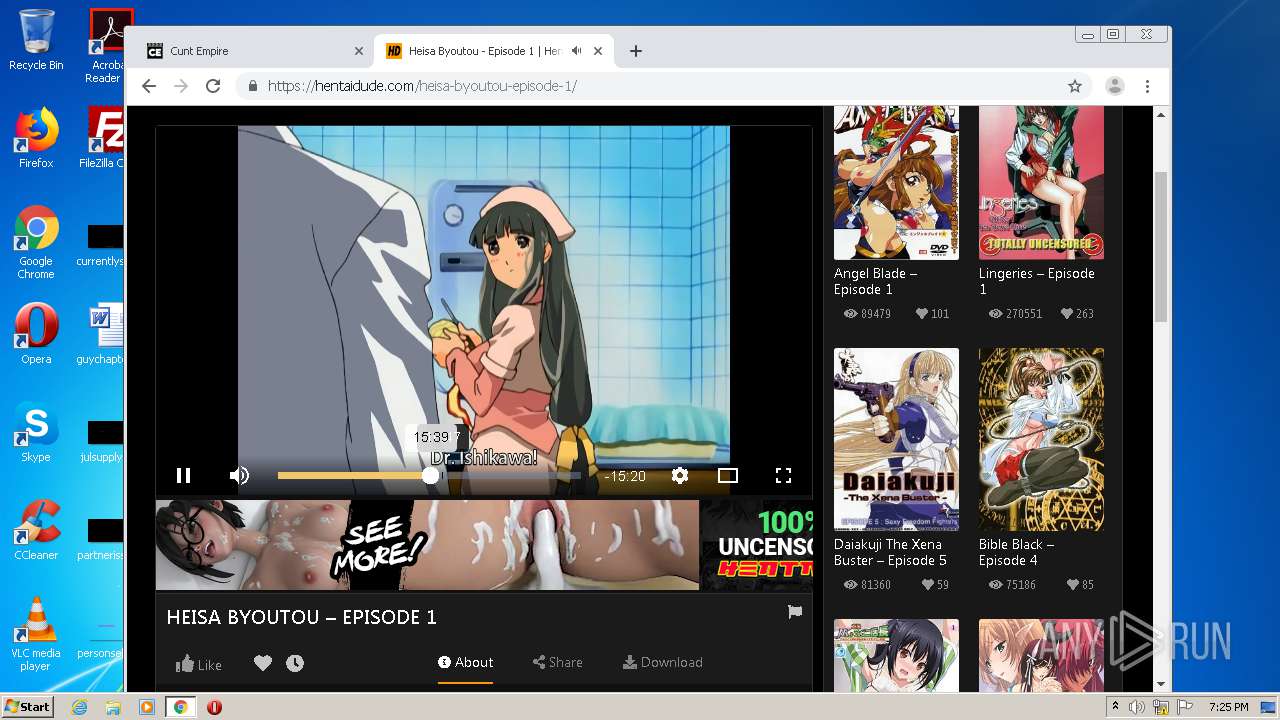Open Windows Explorer from the taskbar
This screenshot has height=720, width=1280.
[x=113, y=707]
